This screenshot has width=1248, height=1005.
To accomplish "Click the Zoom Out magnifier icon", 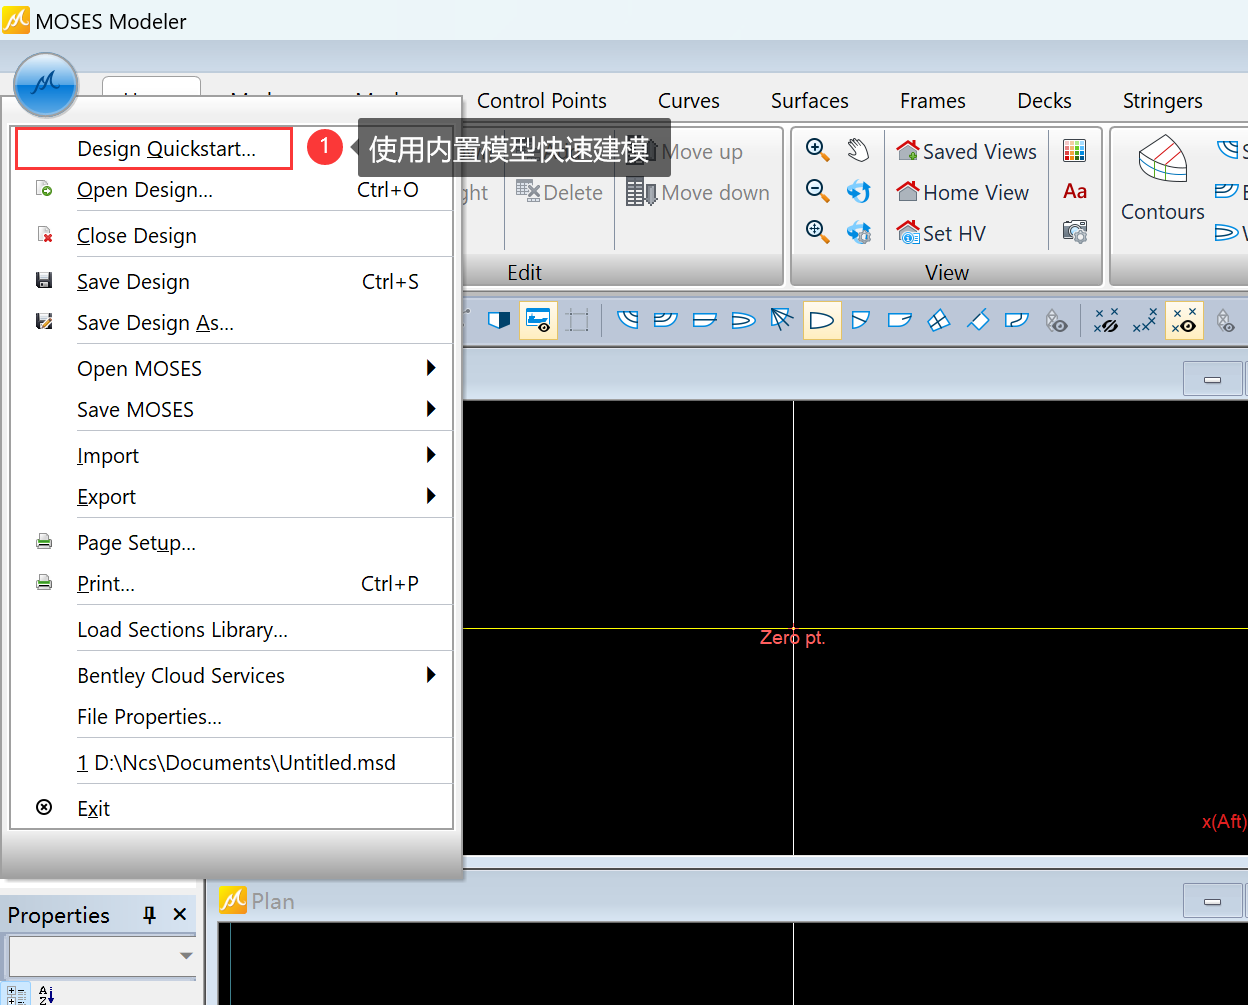I will pyautogui.click(x=817, y=191).
